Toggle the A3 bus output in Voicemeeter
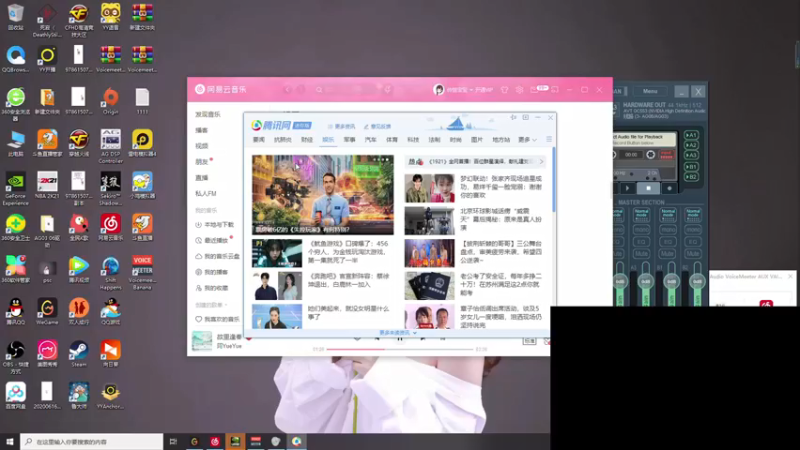Screen dimensions: 800x450 (x=691, y=156)
